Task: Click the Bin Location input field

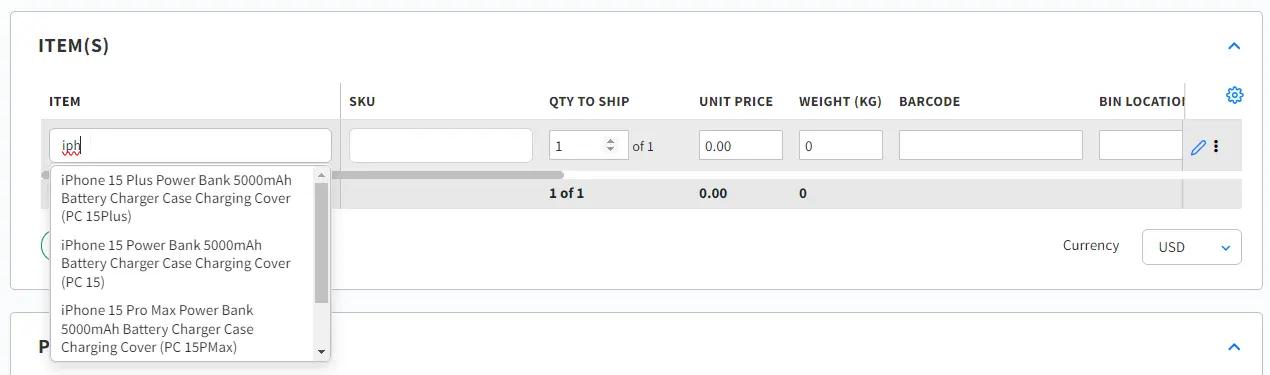Action: (x=1141, y=146)
